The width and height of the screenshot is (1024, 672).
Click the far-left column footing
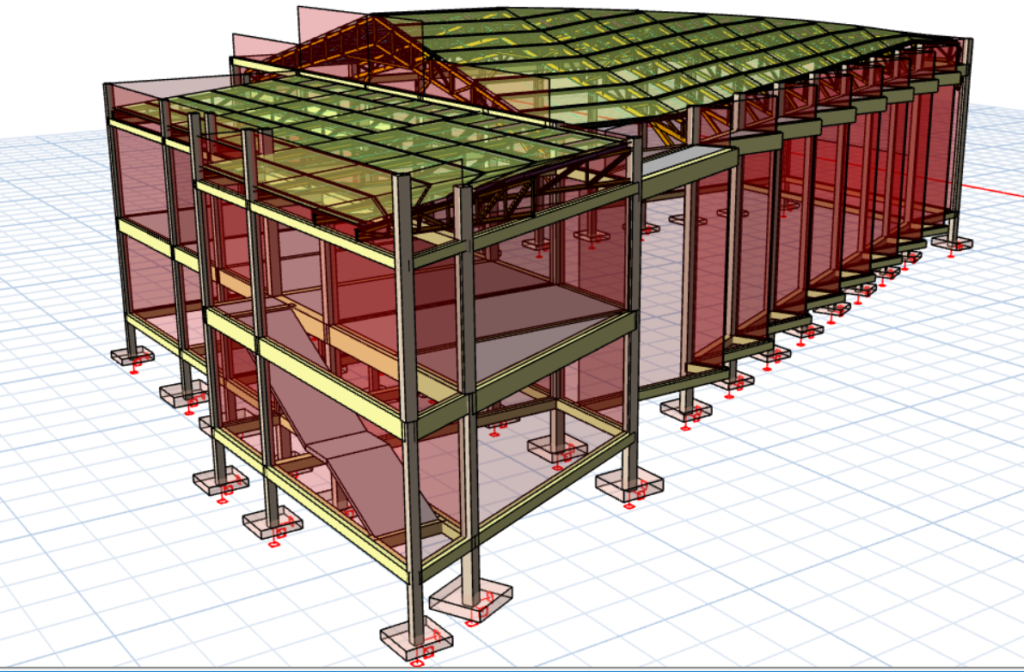click(x=131, y=355)
